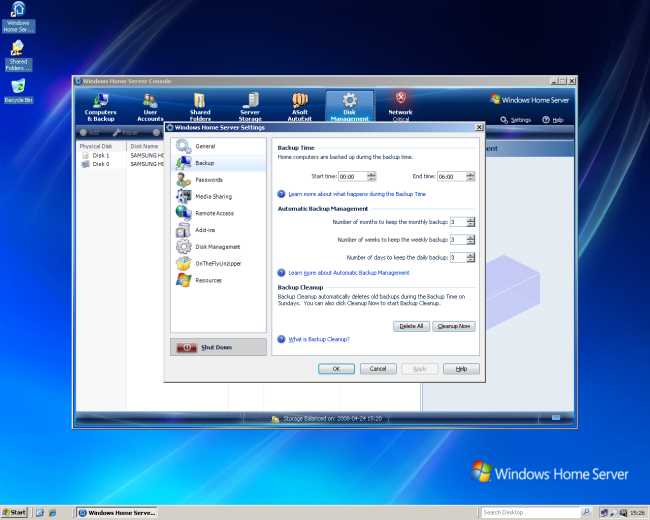
Task: Click Search Desktop field in taskbar
Action: pyautogui.click(x=530, y=513)
